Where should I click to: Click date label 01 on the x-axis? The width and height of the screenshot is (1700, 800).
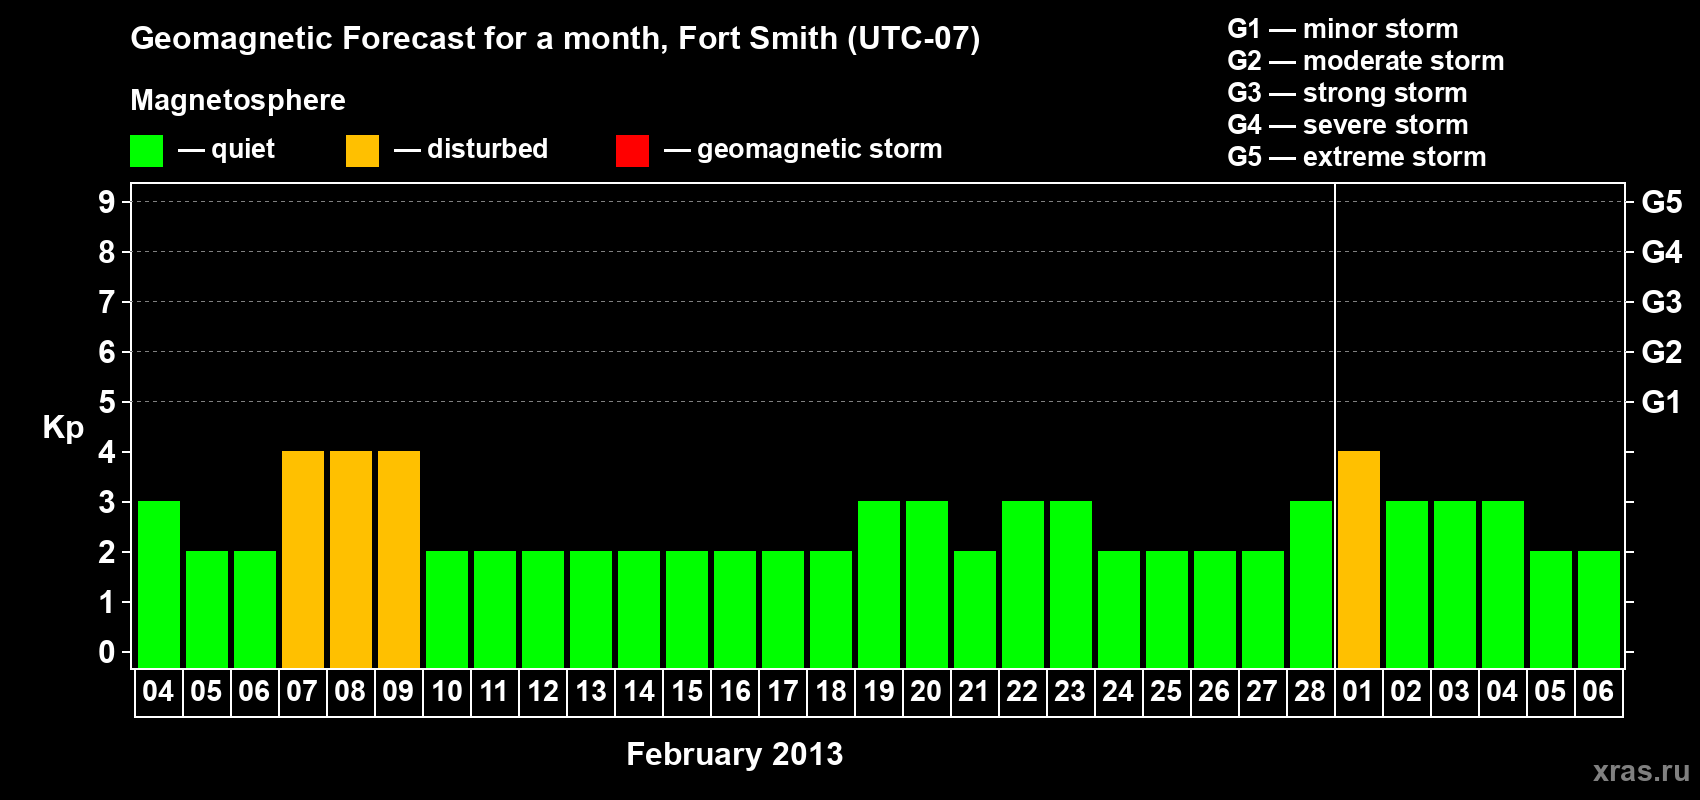(1358, 691)
